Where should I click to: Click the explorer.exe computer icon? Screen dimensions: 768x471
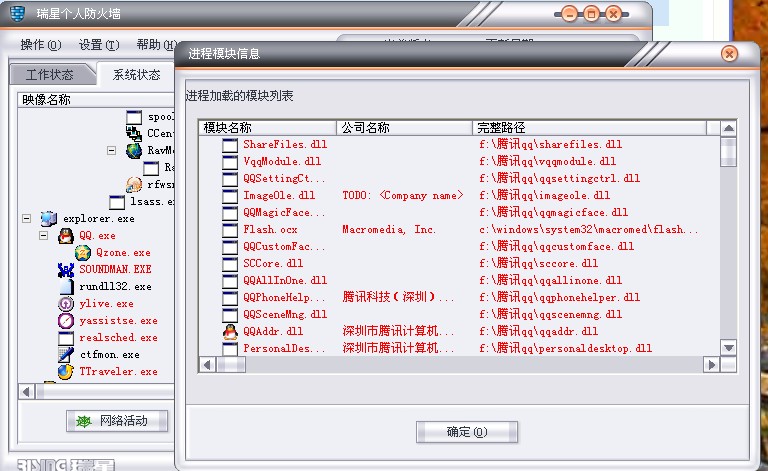point(48,218)
